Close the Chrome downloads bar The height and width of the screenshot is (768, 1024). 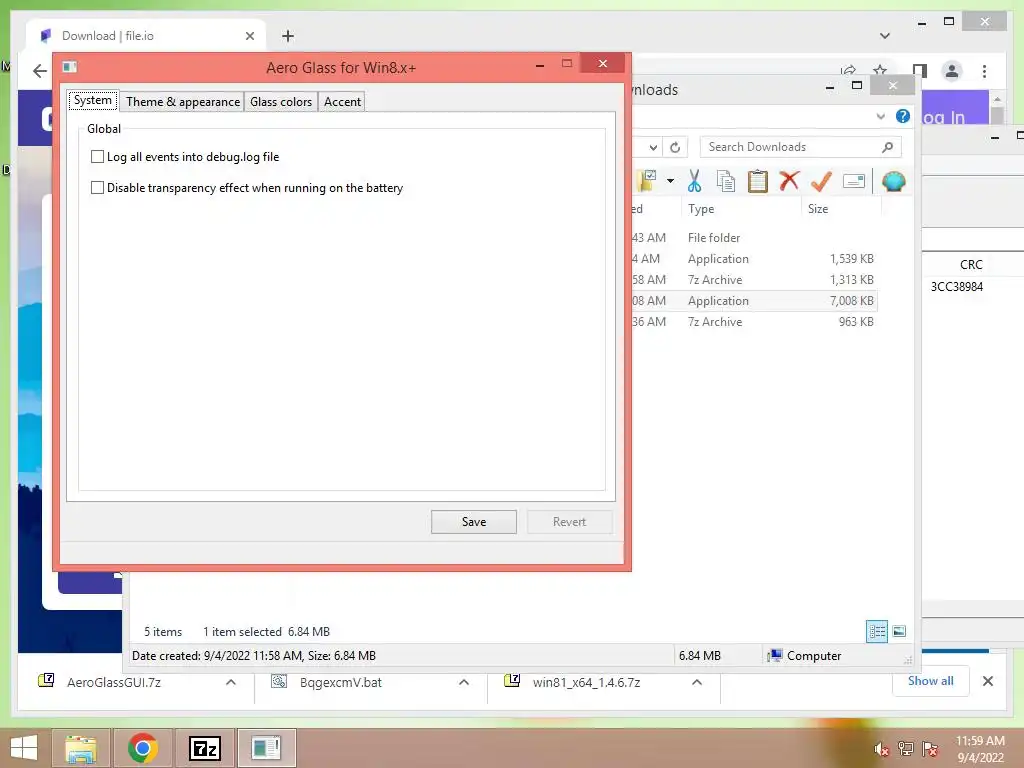[987, 681]
